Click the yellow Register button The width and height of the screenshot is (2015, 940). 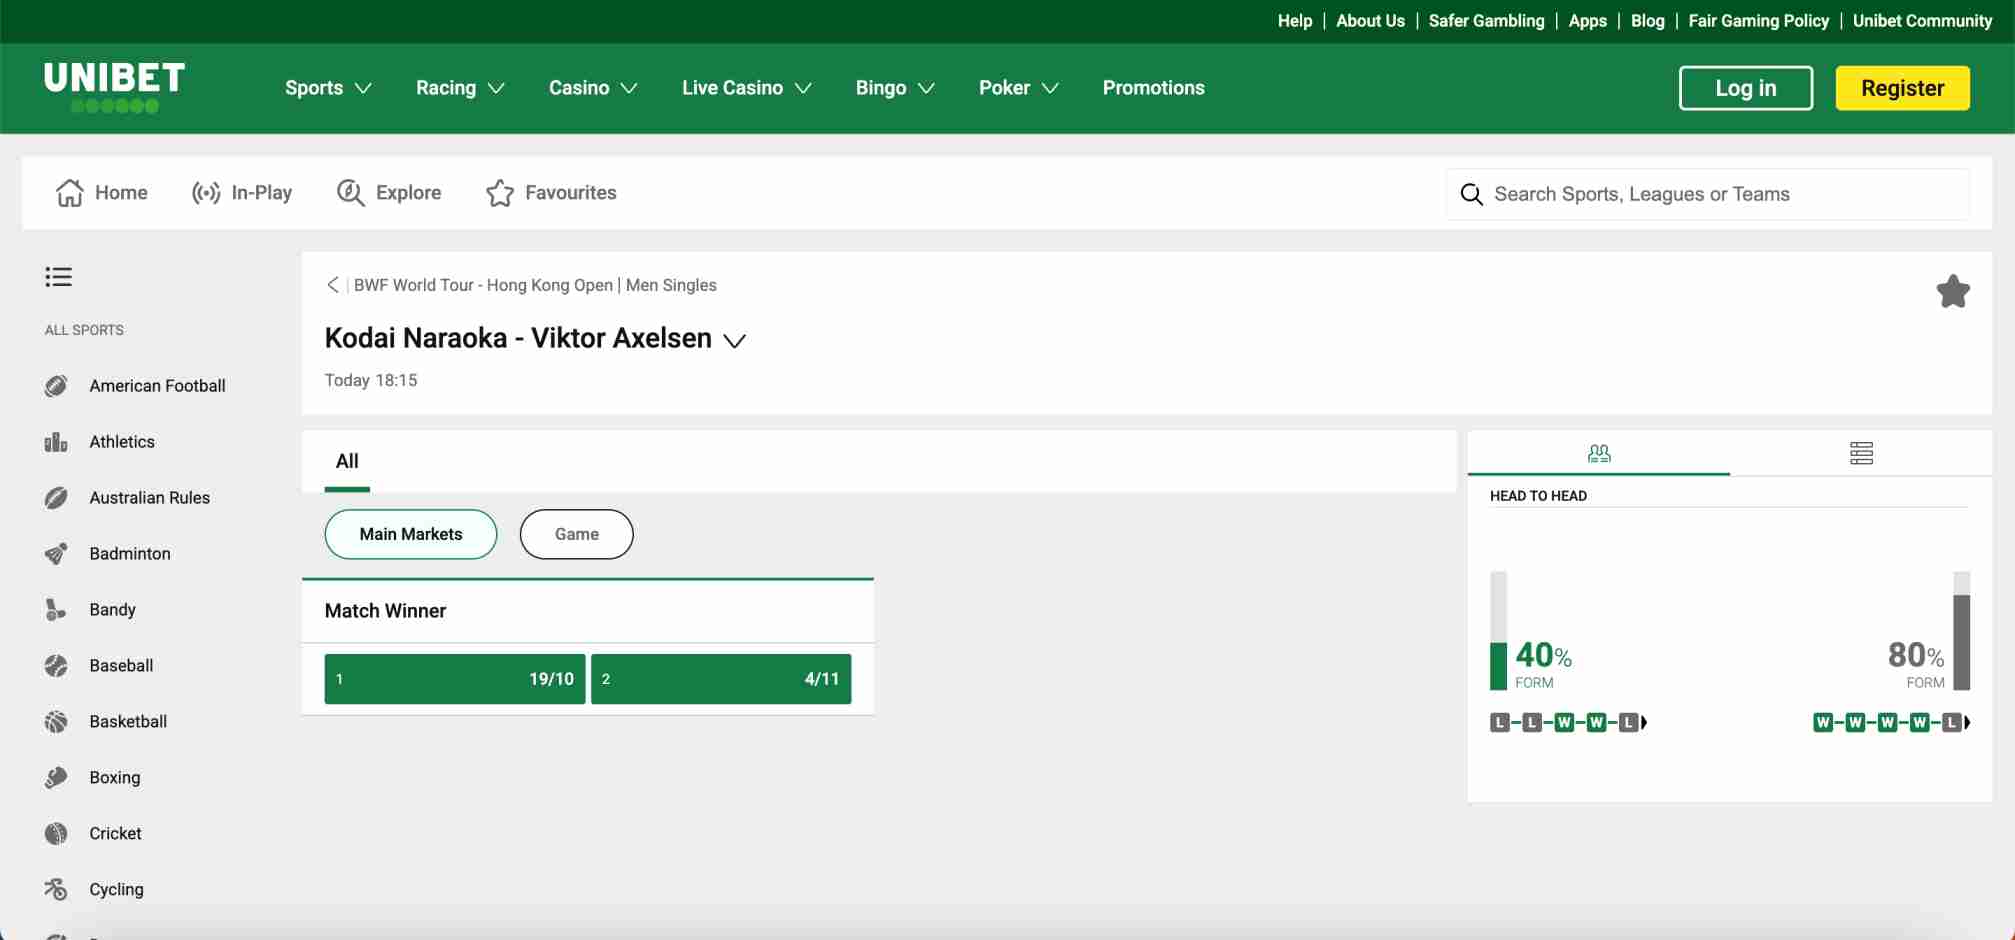(1902, 88)
